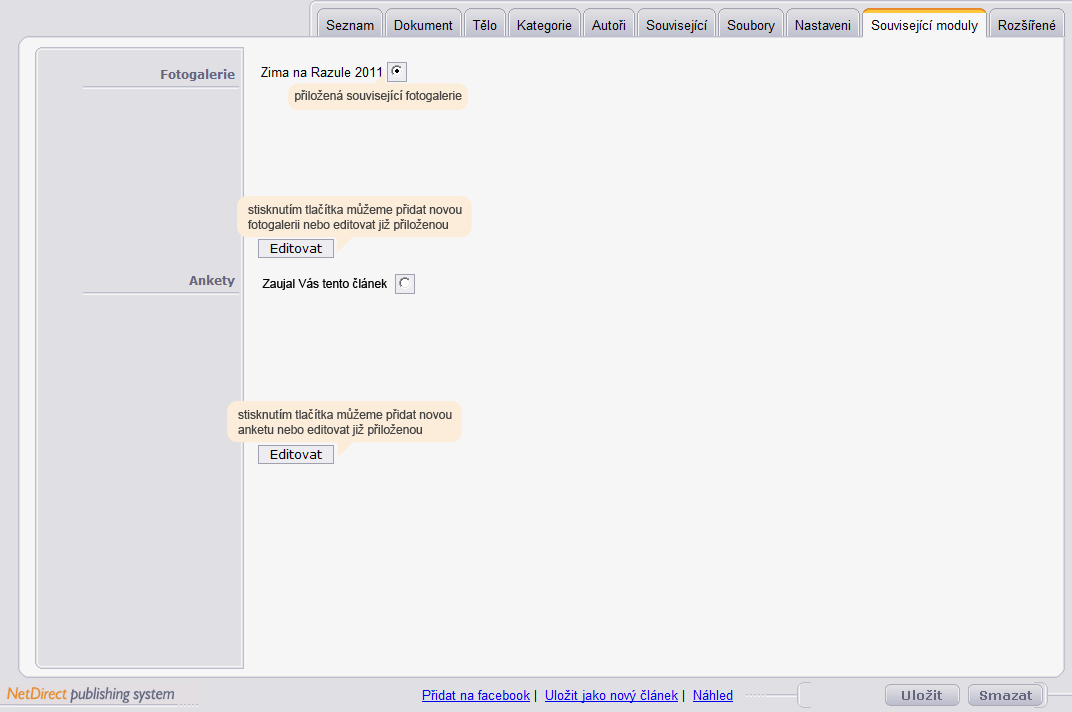Image resolution: width=1072 pixels, height=712 pixels.
Task: Switch to the Dokument tab
Action: 423,24
